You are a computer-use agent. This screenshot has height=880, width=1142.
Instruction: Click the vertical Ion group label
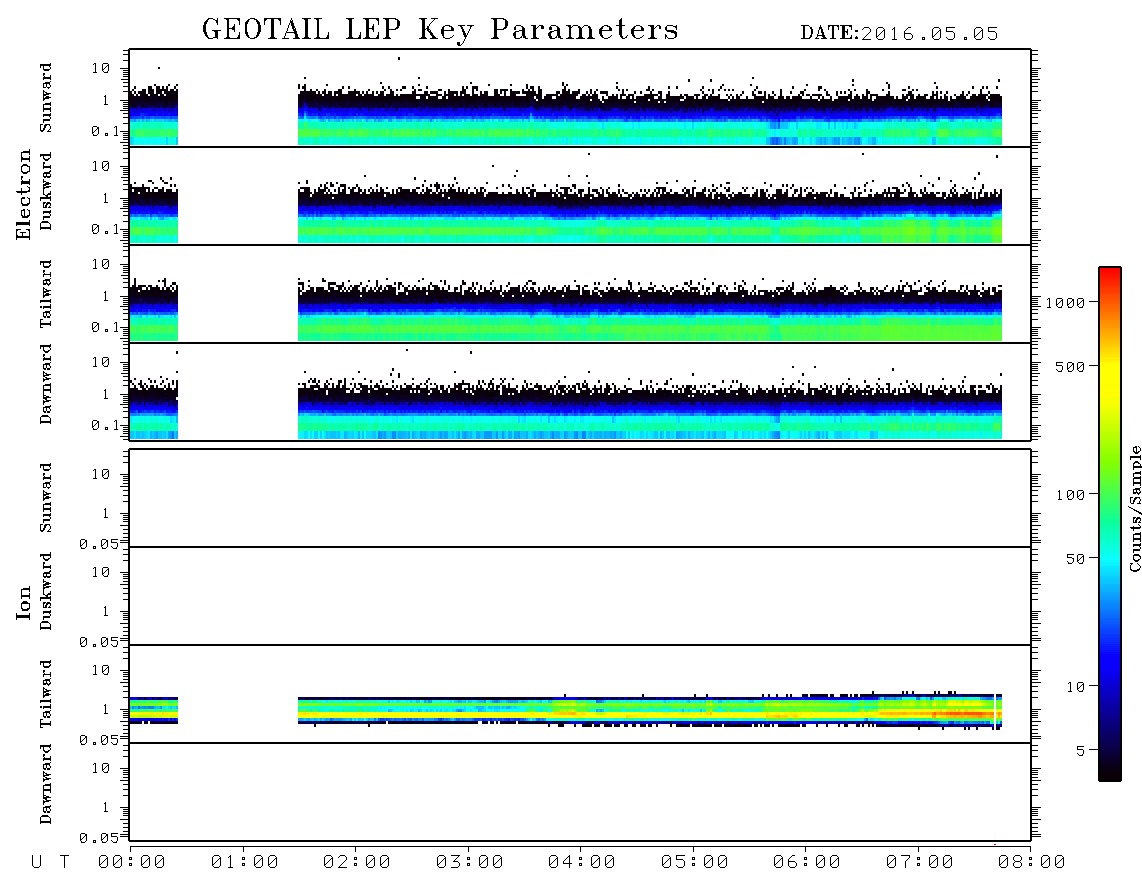pyautogui.click(x=24, y=602)
